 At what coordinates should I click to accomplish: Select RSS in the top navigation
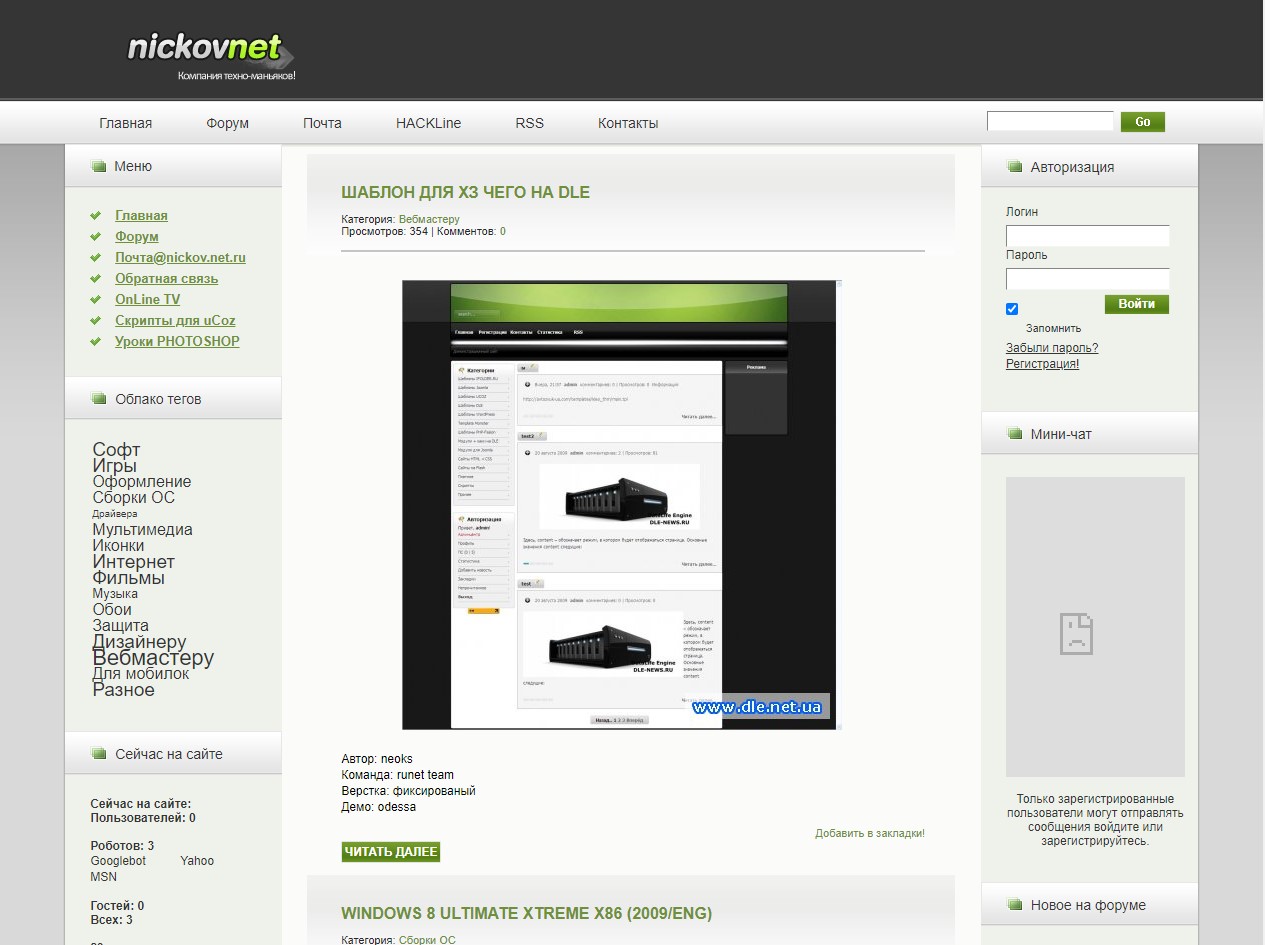click(x=529, y=123)
